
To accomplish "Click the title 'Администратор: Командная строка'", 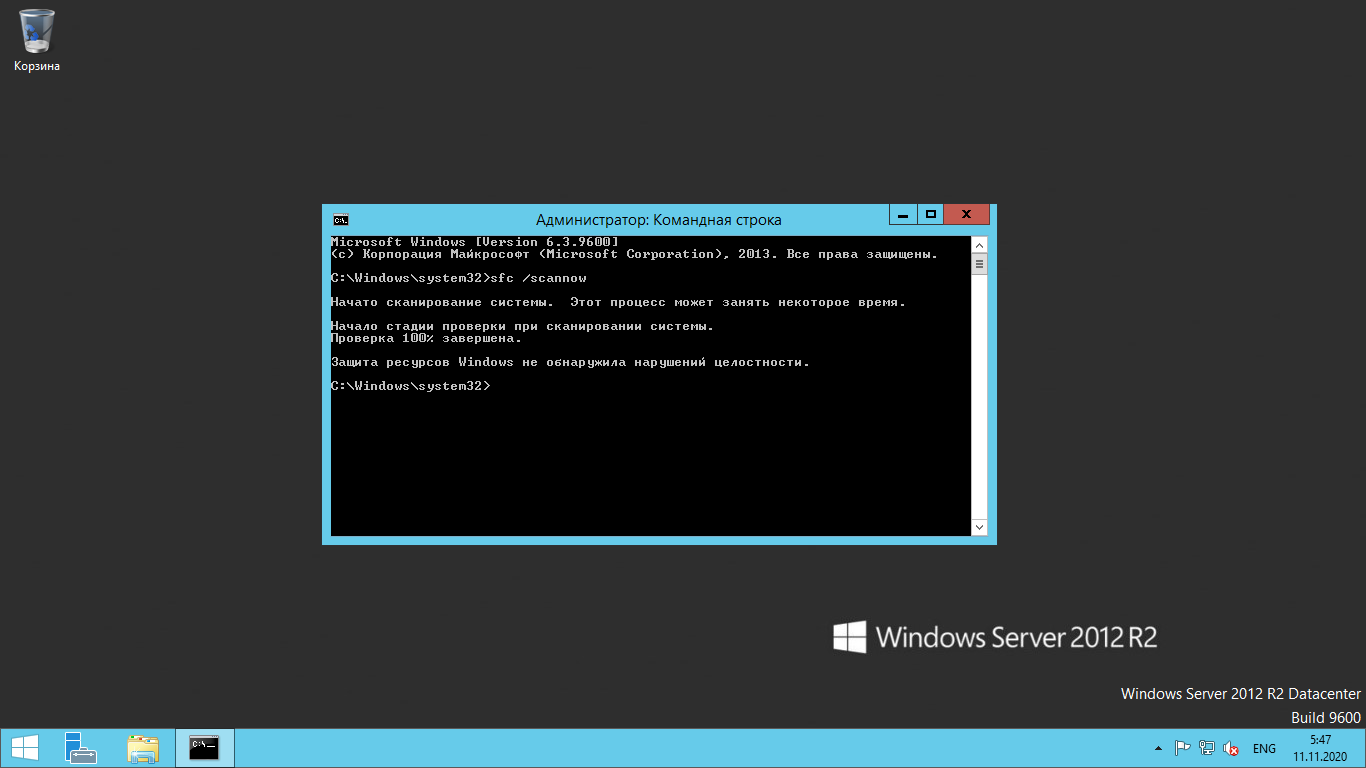I will pos(659,220).
